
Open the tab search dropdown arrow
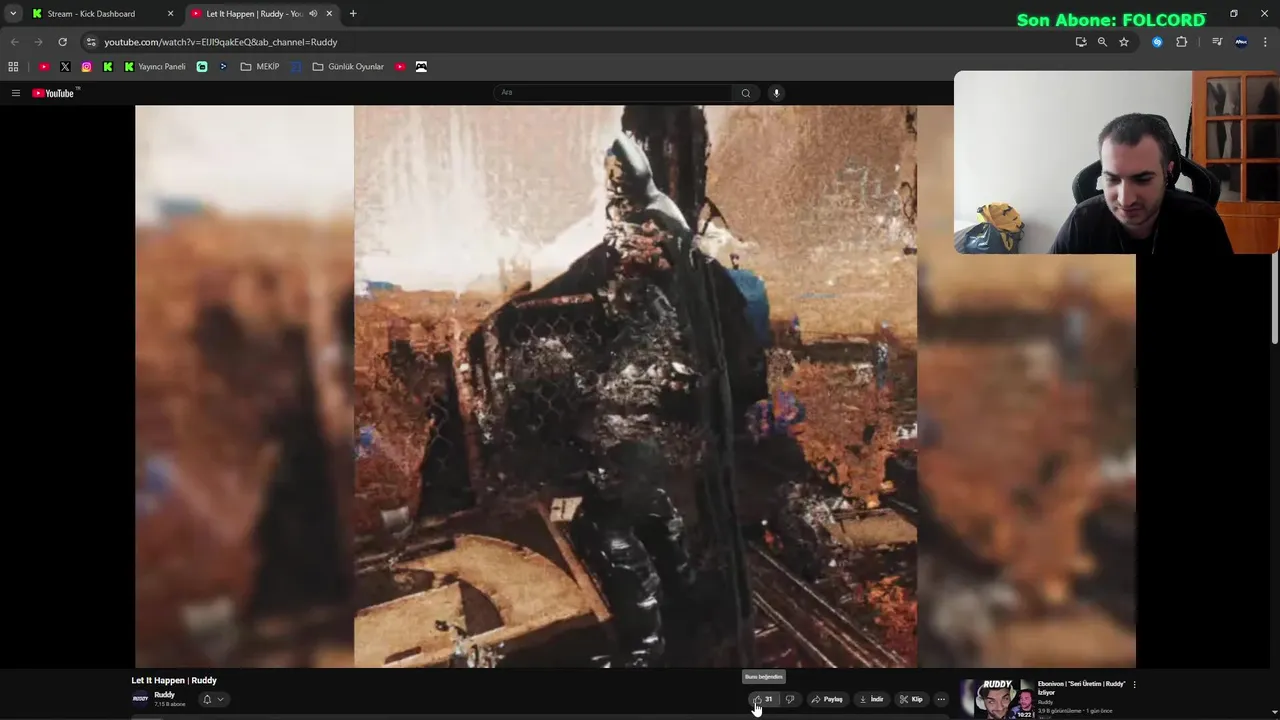click(12, 14)
